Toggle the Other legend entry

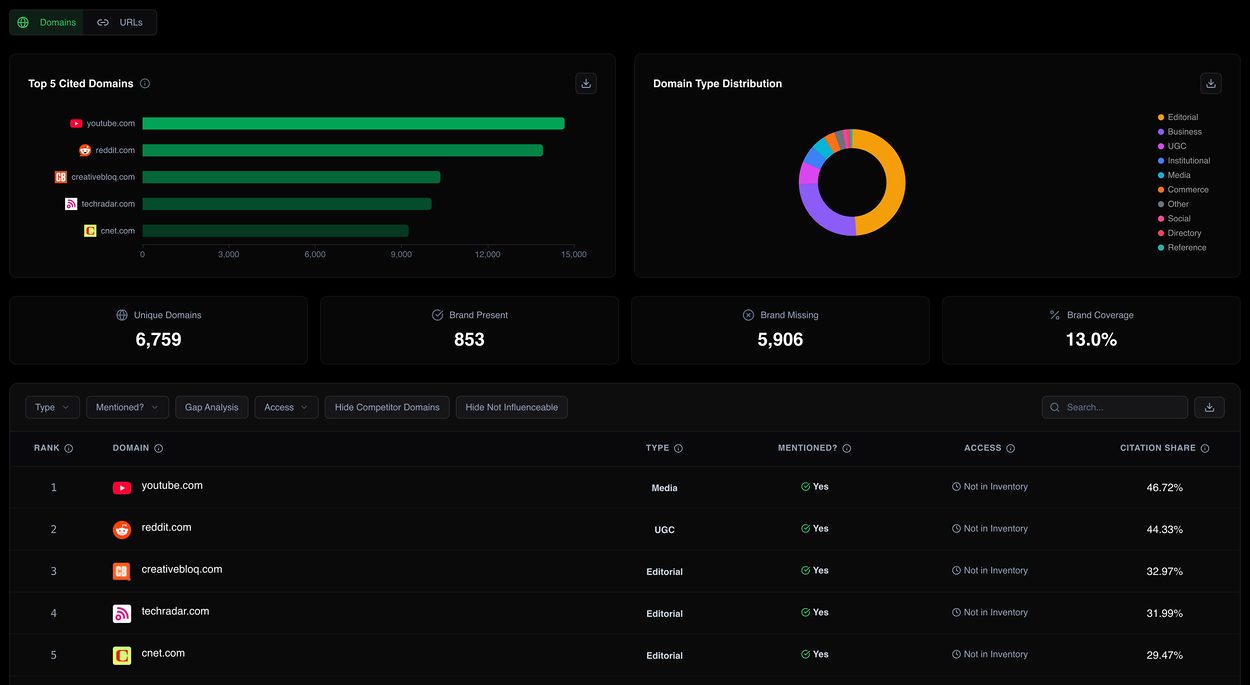coord(1173,204)
